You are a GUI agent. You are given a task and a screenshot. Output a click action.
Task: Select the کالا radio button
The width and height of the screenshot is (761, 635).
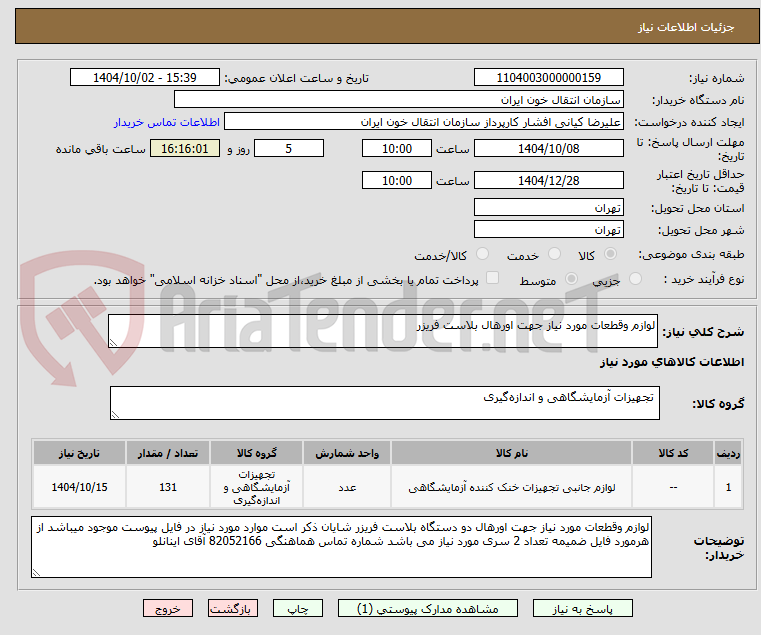tap(611, 254)
